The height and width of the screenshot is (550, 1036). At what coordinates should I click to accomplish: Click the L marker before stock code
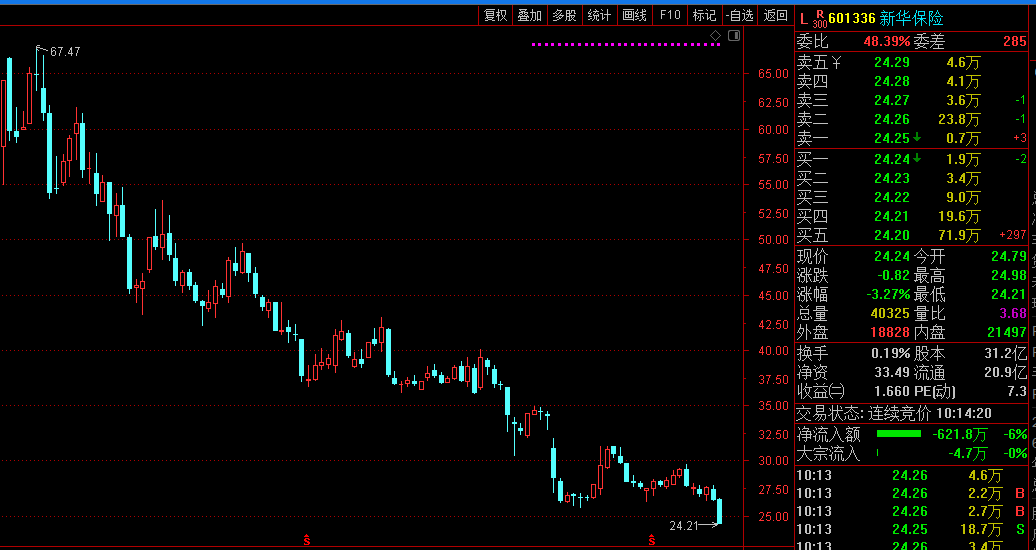coord(803,18)
